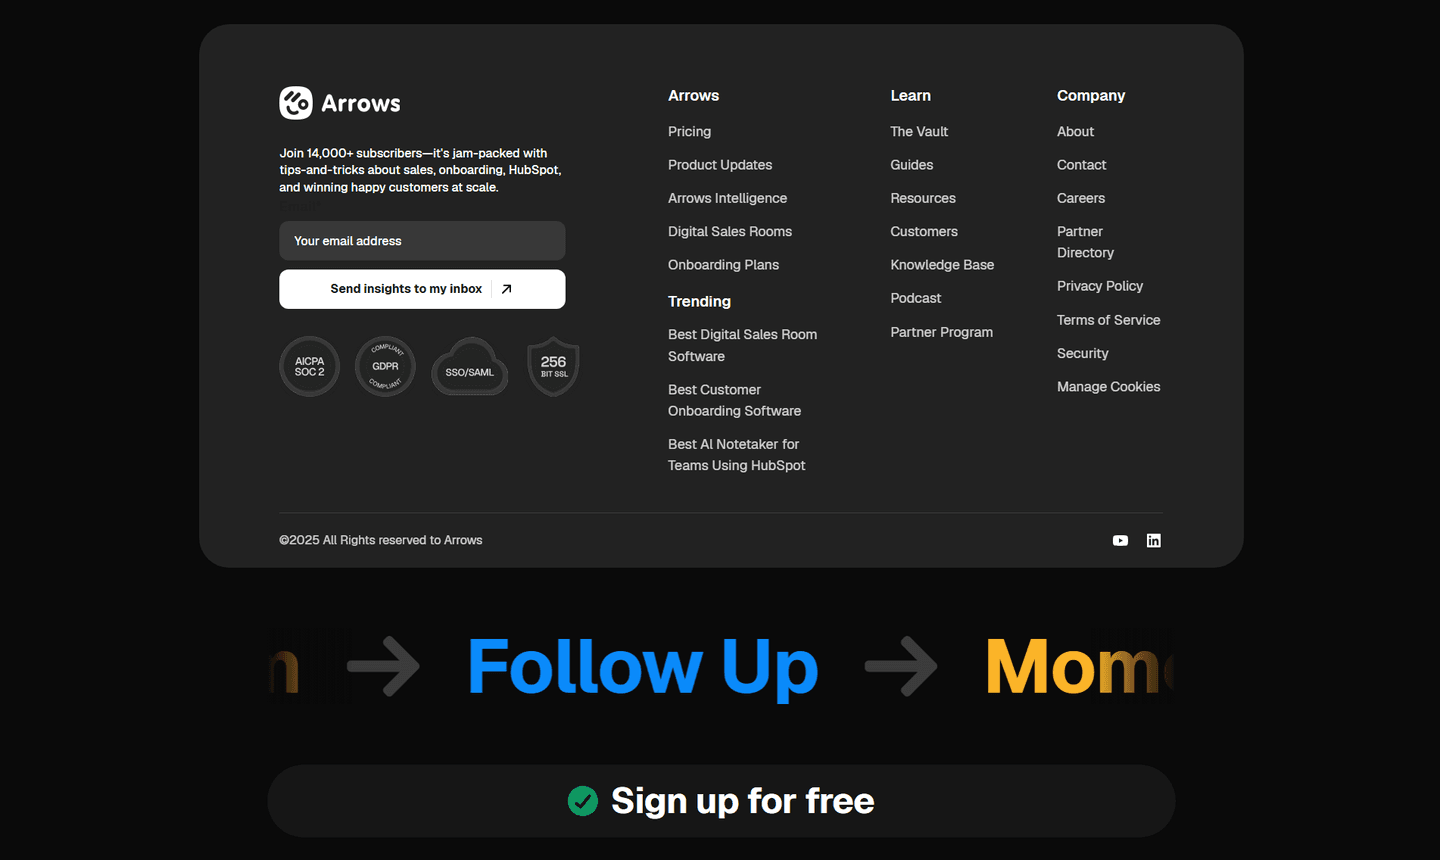The height and width of the screenshot is (860, 1440).
Task: Click the Join 14,000+ subscribers paragraph
Action: (x=420, y=170)
